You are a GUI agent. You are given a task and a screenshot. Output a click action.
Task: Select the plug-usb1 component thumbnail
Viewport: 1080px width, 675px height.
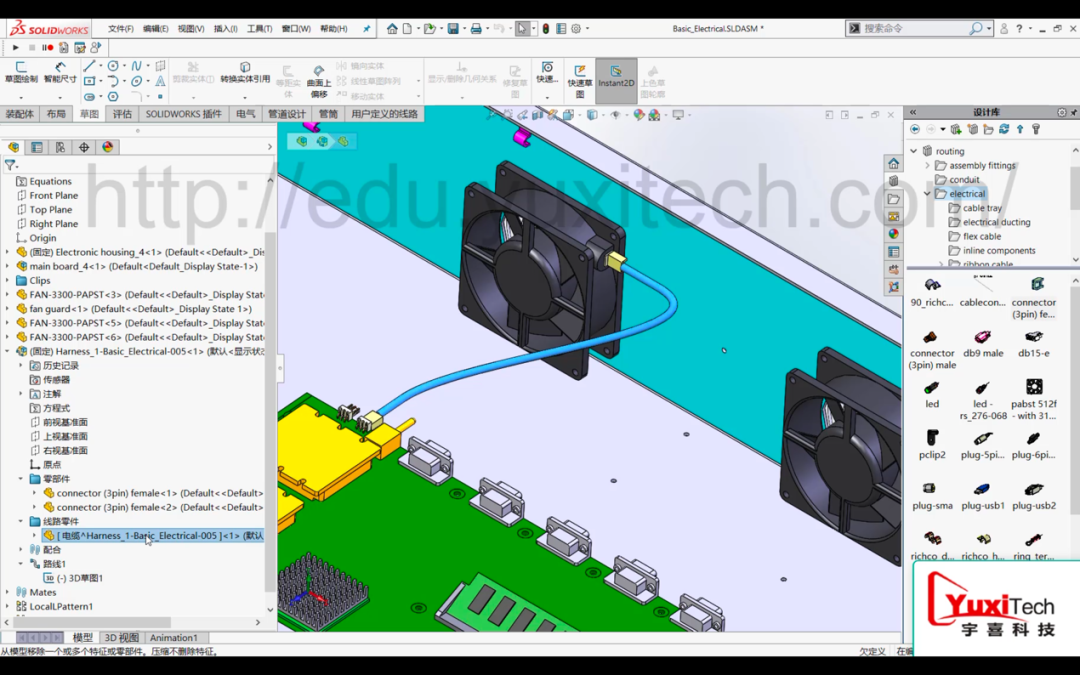click(x=983, y=496)
